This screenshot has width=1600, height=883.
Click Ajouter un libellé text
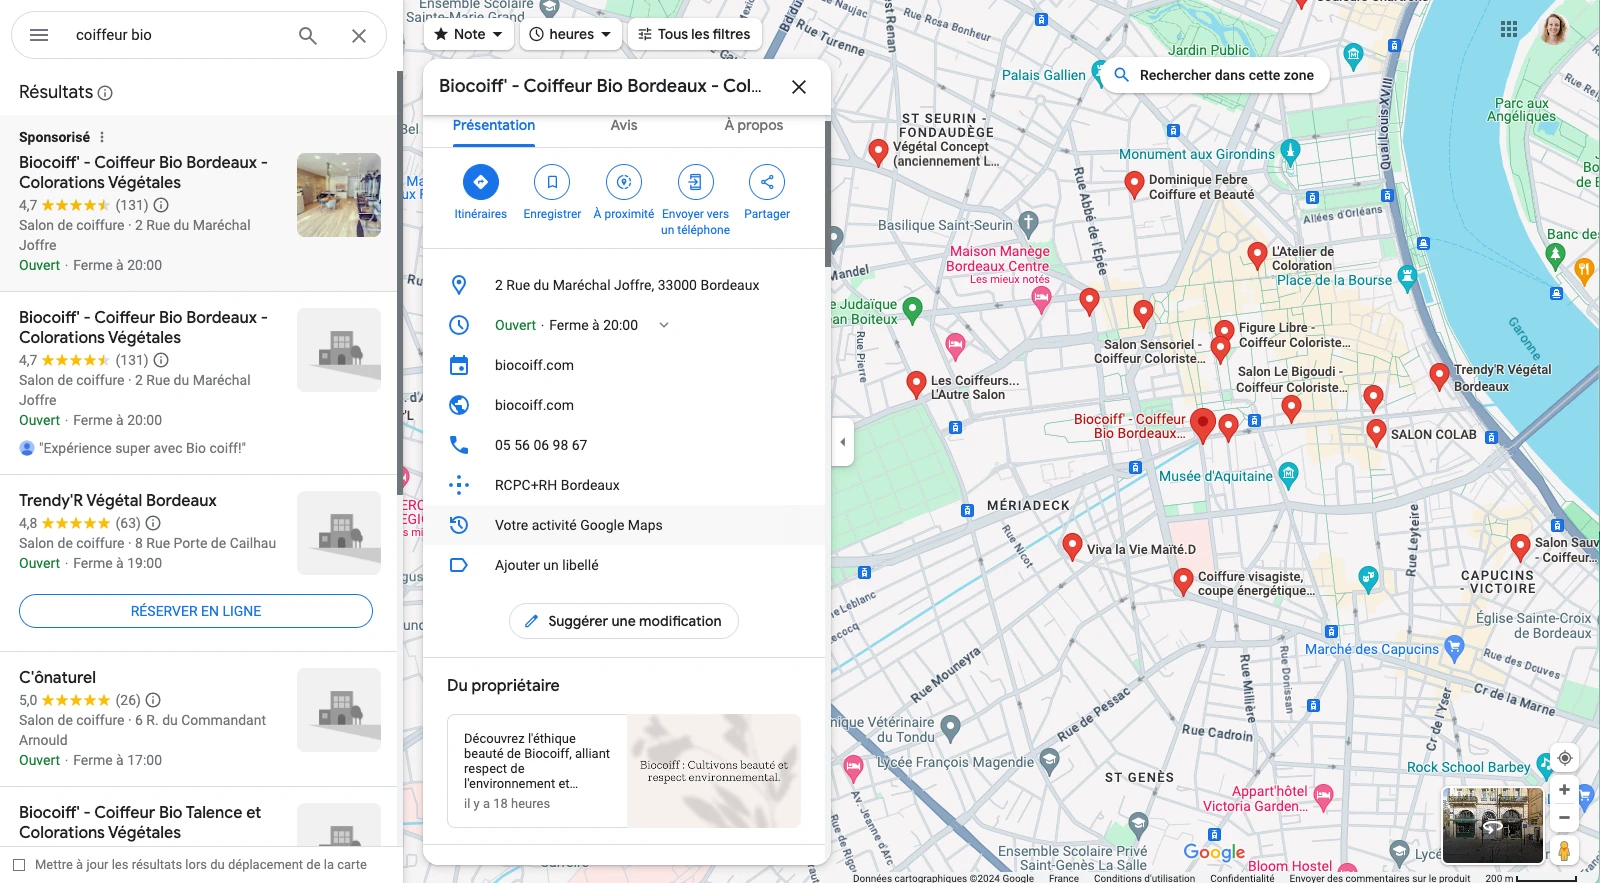tap(547, 565)
